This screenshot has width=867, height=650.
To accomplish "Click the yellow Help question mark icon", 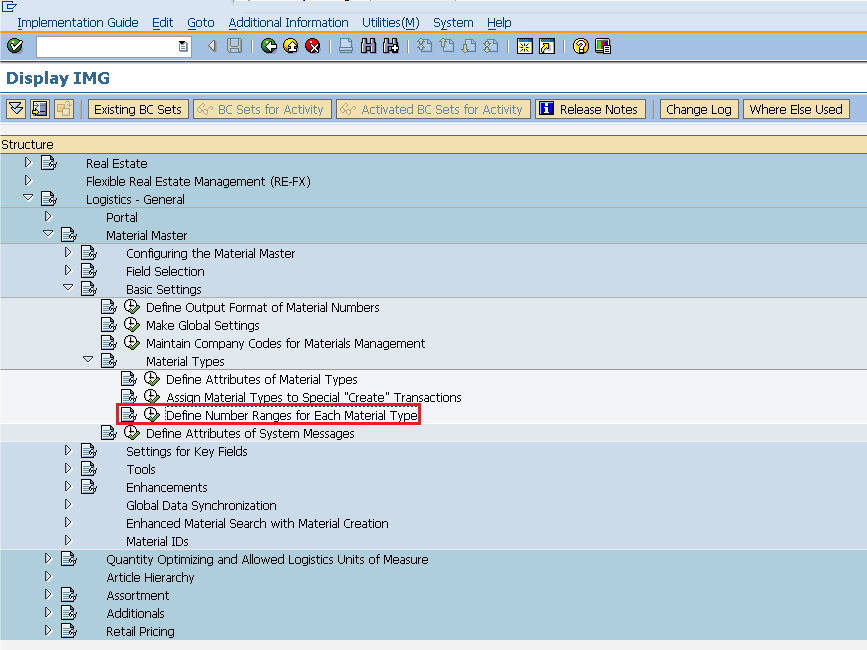I will coord(581,46).
